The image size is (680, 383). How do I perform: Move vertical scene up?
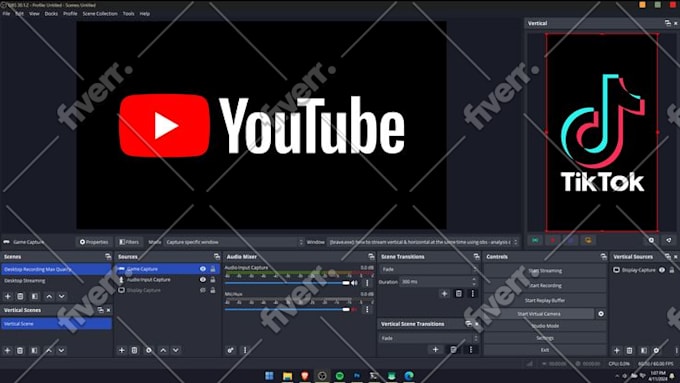coord(49,350)
